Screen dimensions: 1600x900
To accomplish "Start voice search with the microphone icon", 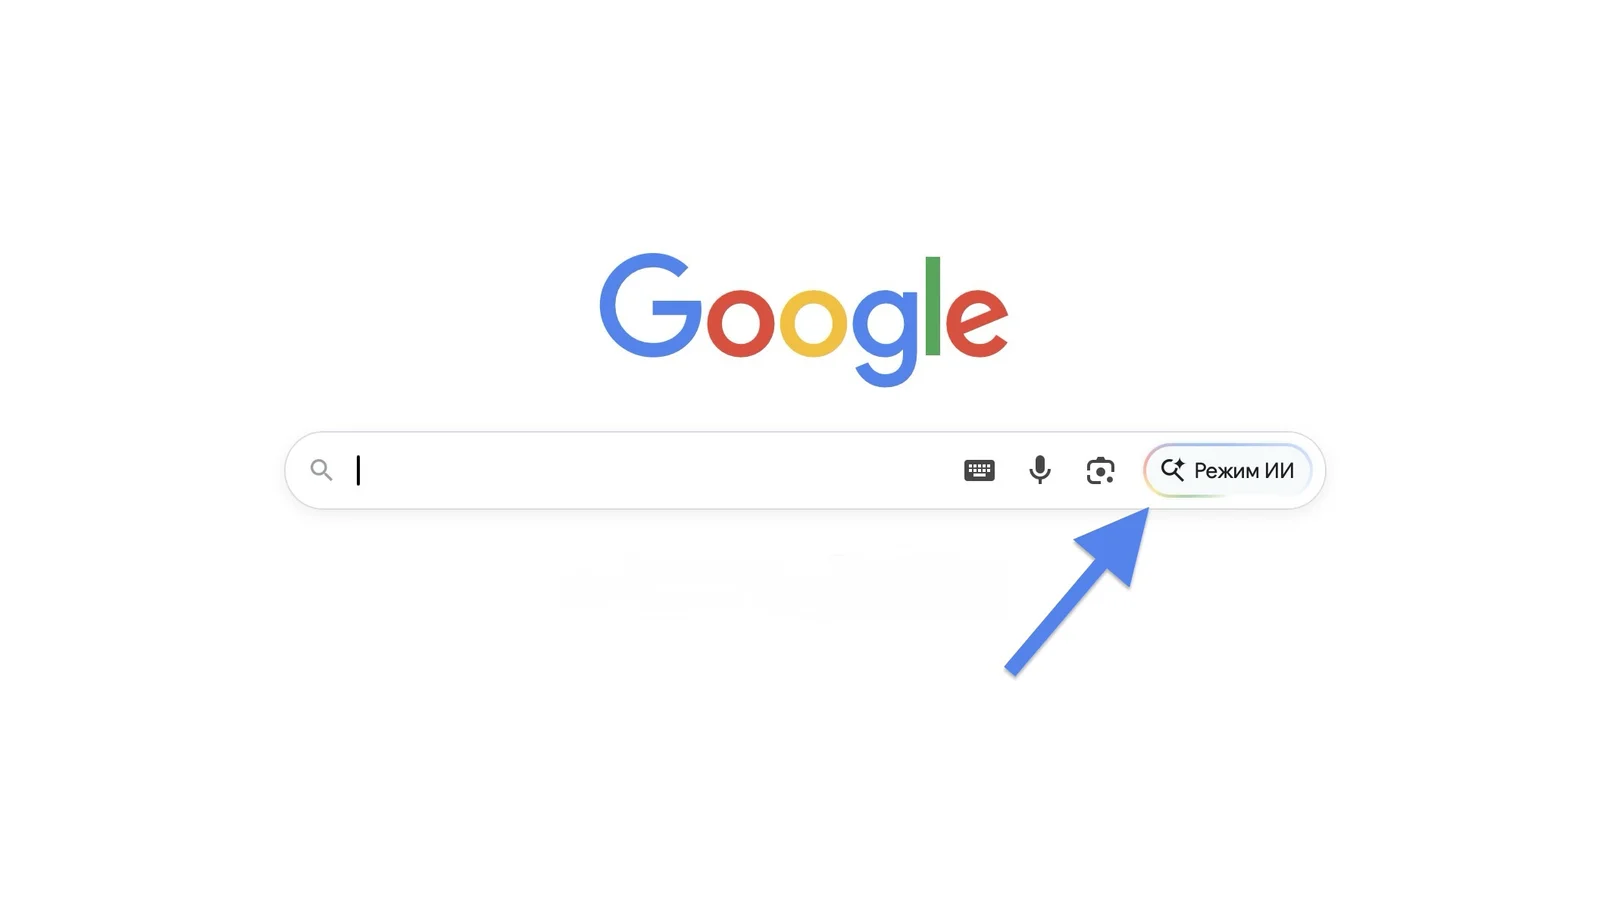I will click(x=1040, y=470).
